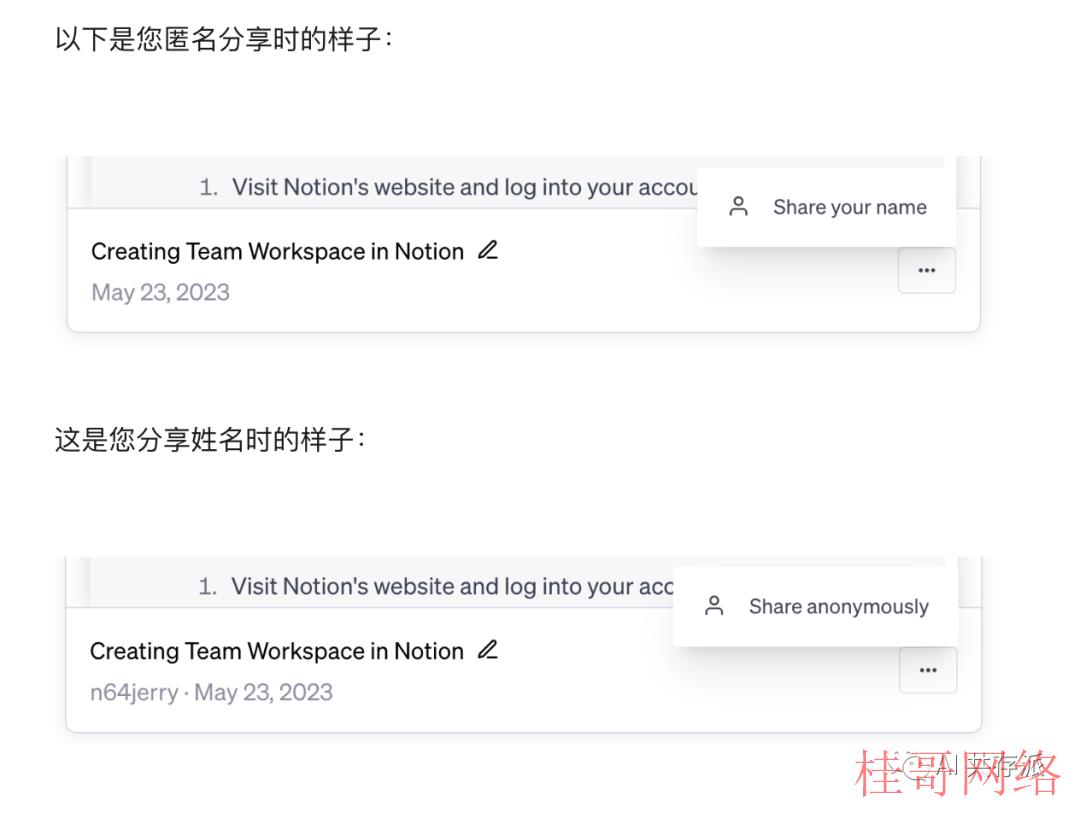Image resolution: width=1080 pixels, height=813 pixels.
Task: Click the edit pencil next to May 23, 2023 card title
Action: 488,250
